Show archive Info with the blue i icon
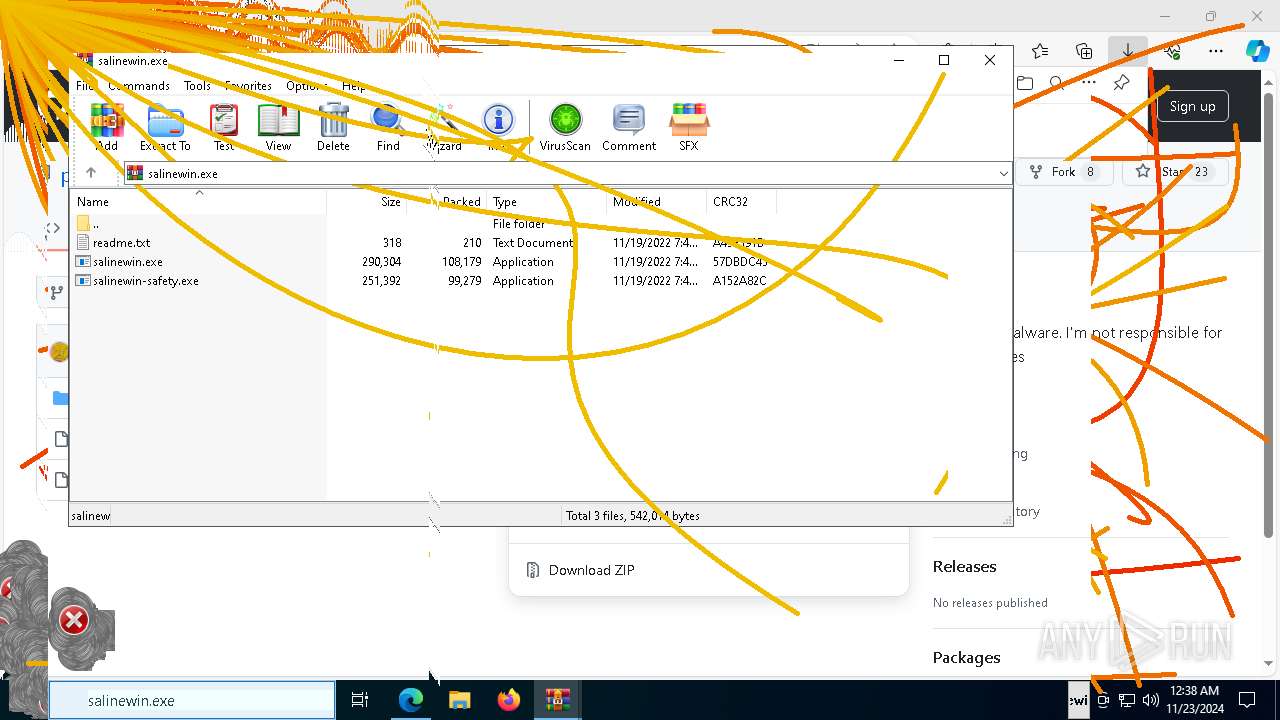The width and height of the screenshot is (1280, 720). [498, 127]
